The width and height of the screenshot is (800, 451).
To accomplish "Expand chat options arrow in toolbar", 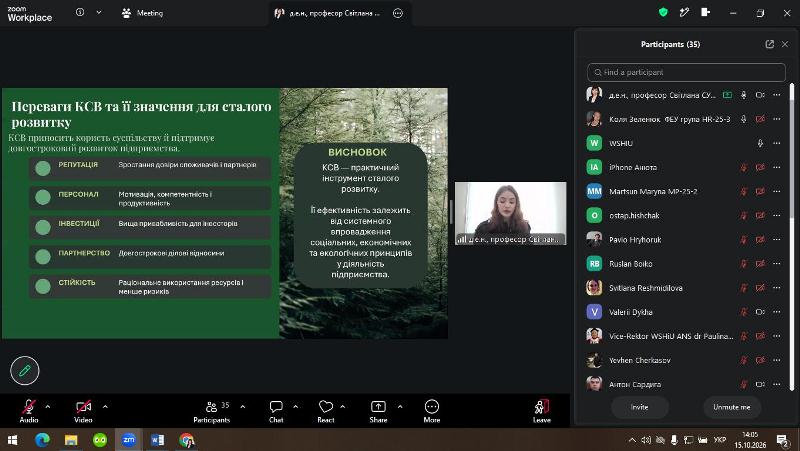I will (296, 407).
